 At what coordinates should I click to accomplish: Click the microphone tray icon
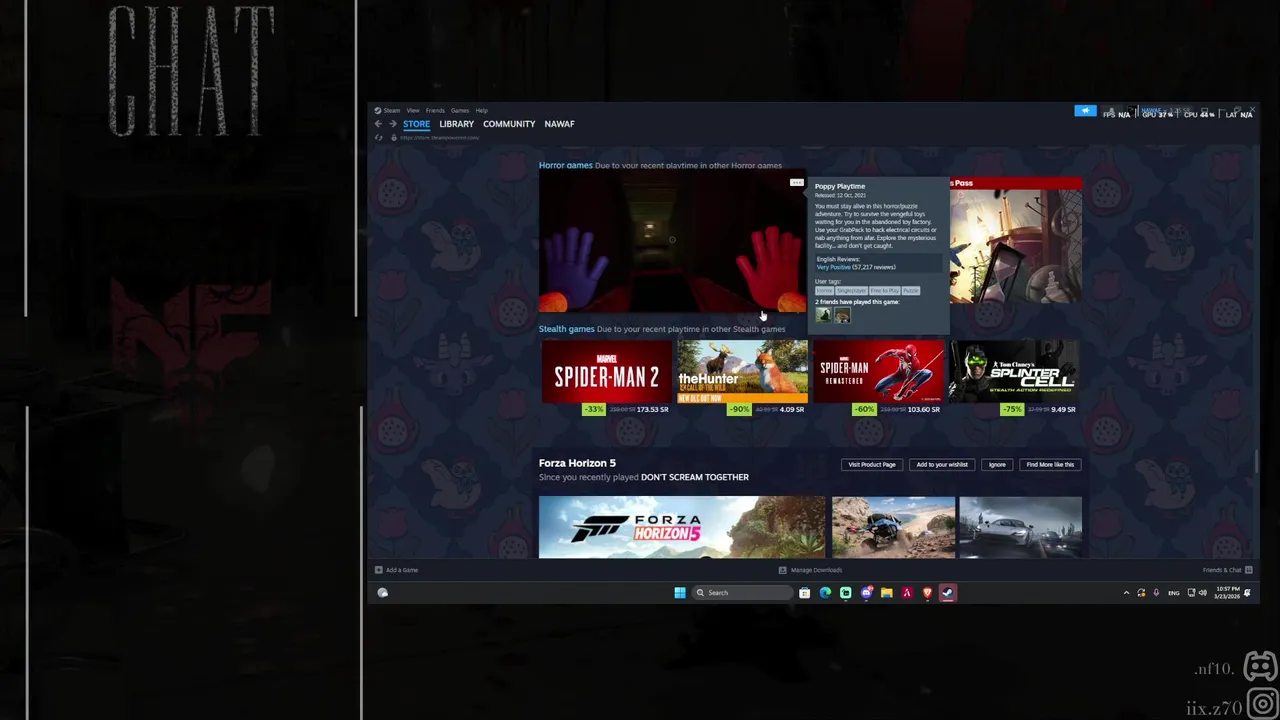coord(1156,593)
